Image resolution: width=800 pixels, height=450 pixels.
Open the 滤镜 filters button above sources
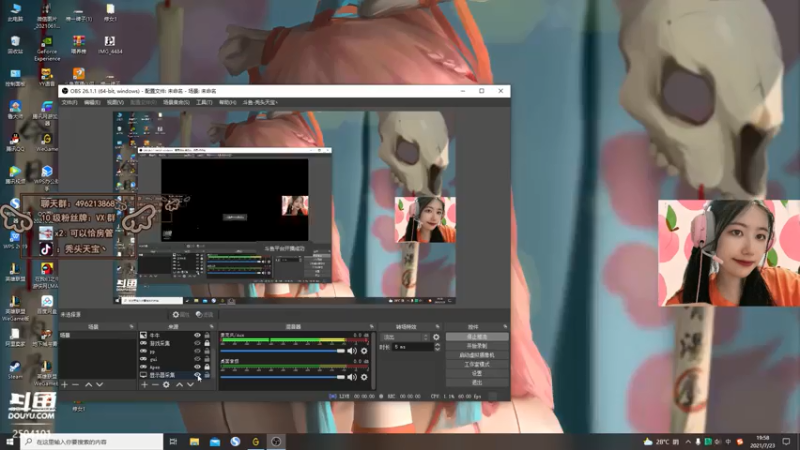tap(205, 314)
